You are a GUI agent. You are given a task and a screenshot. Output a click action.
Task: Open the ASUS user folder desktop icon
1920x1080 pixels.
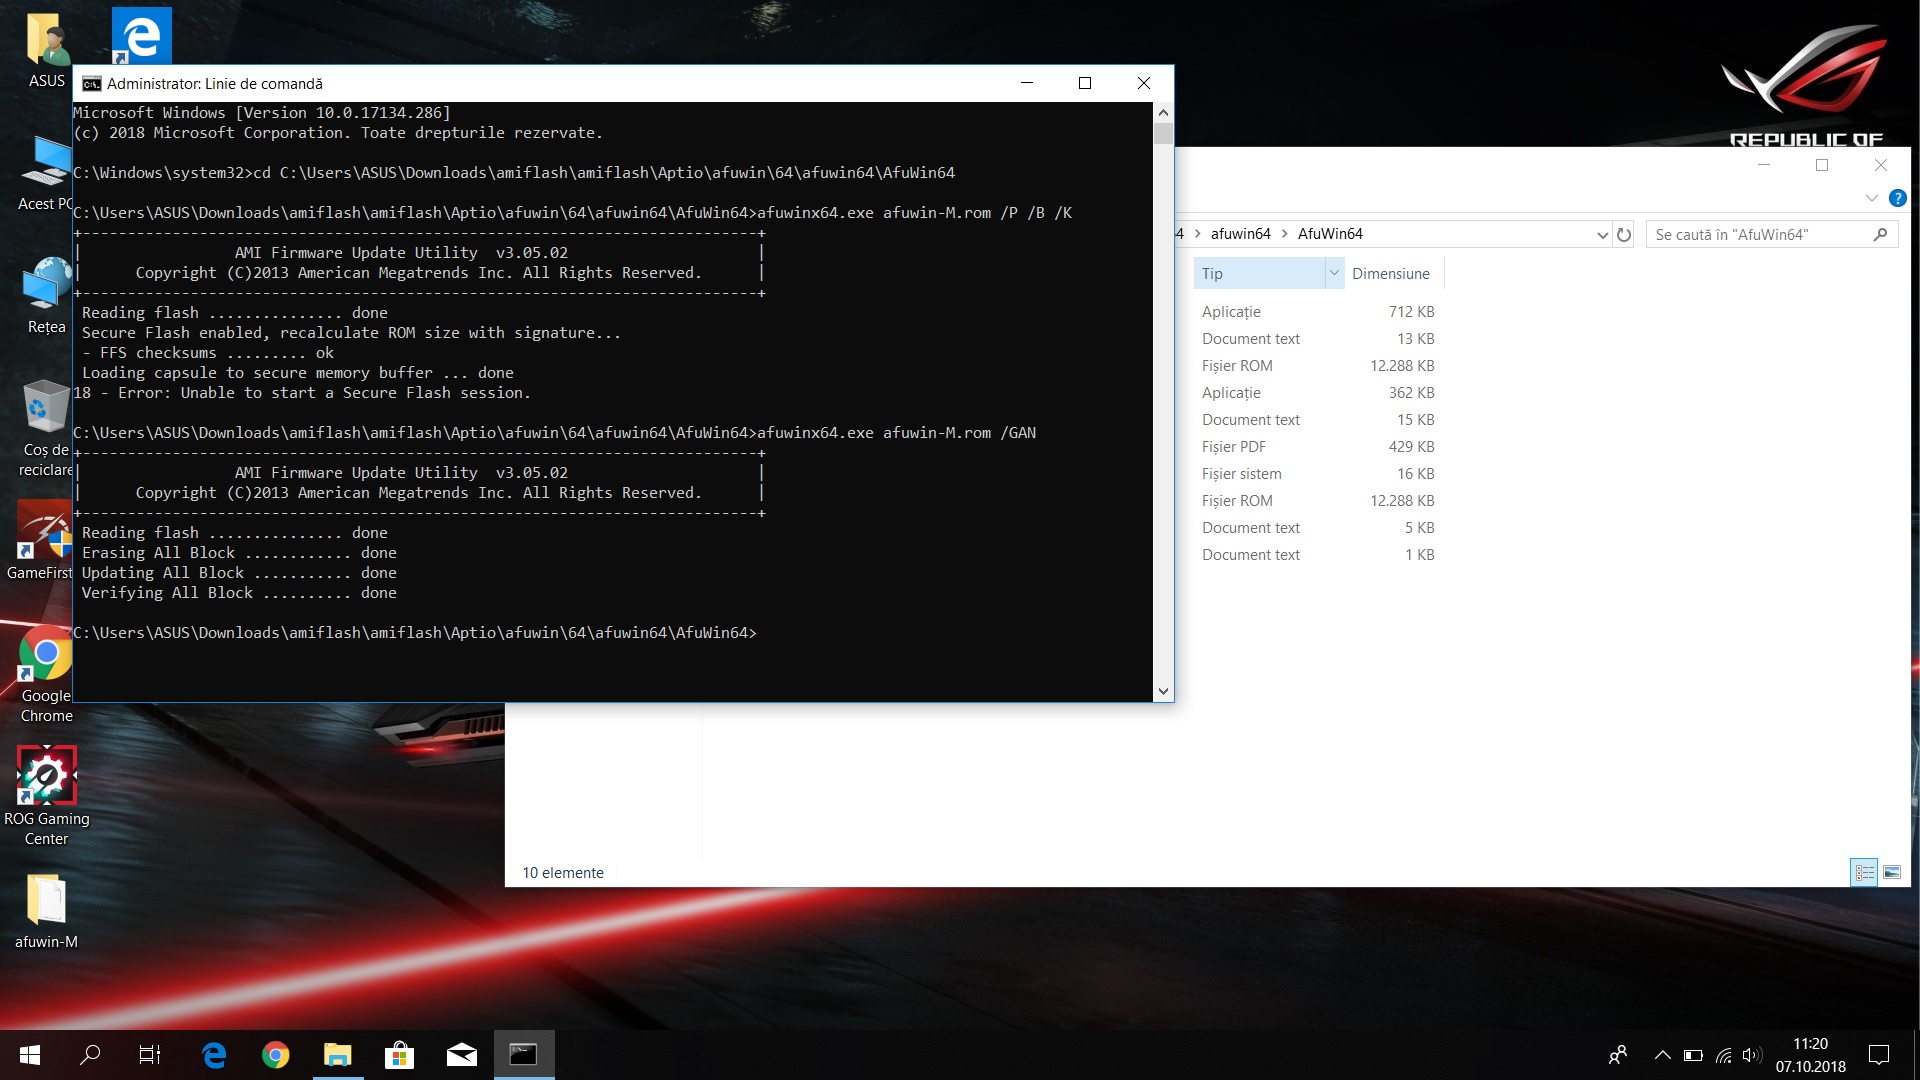(46, 50)
